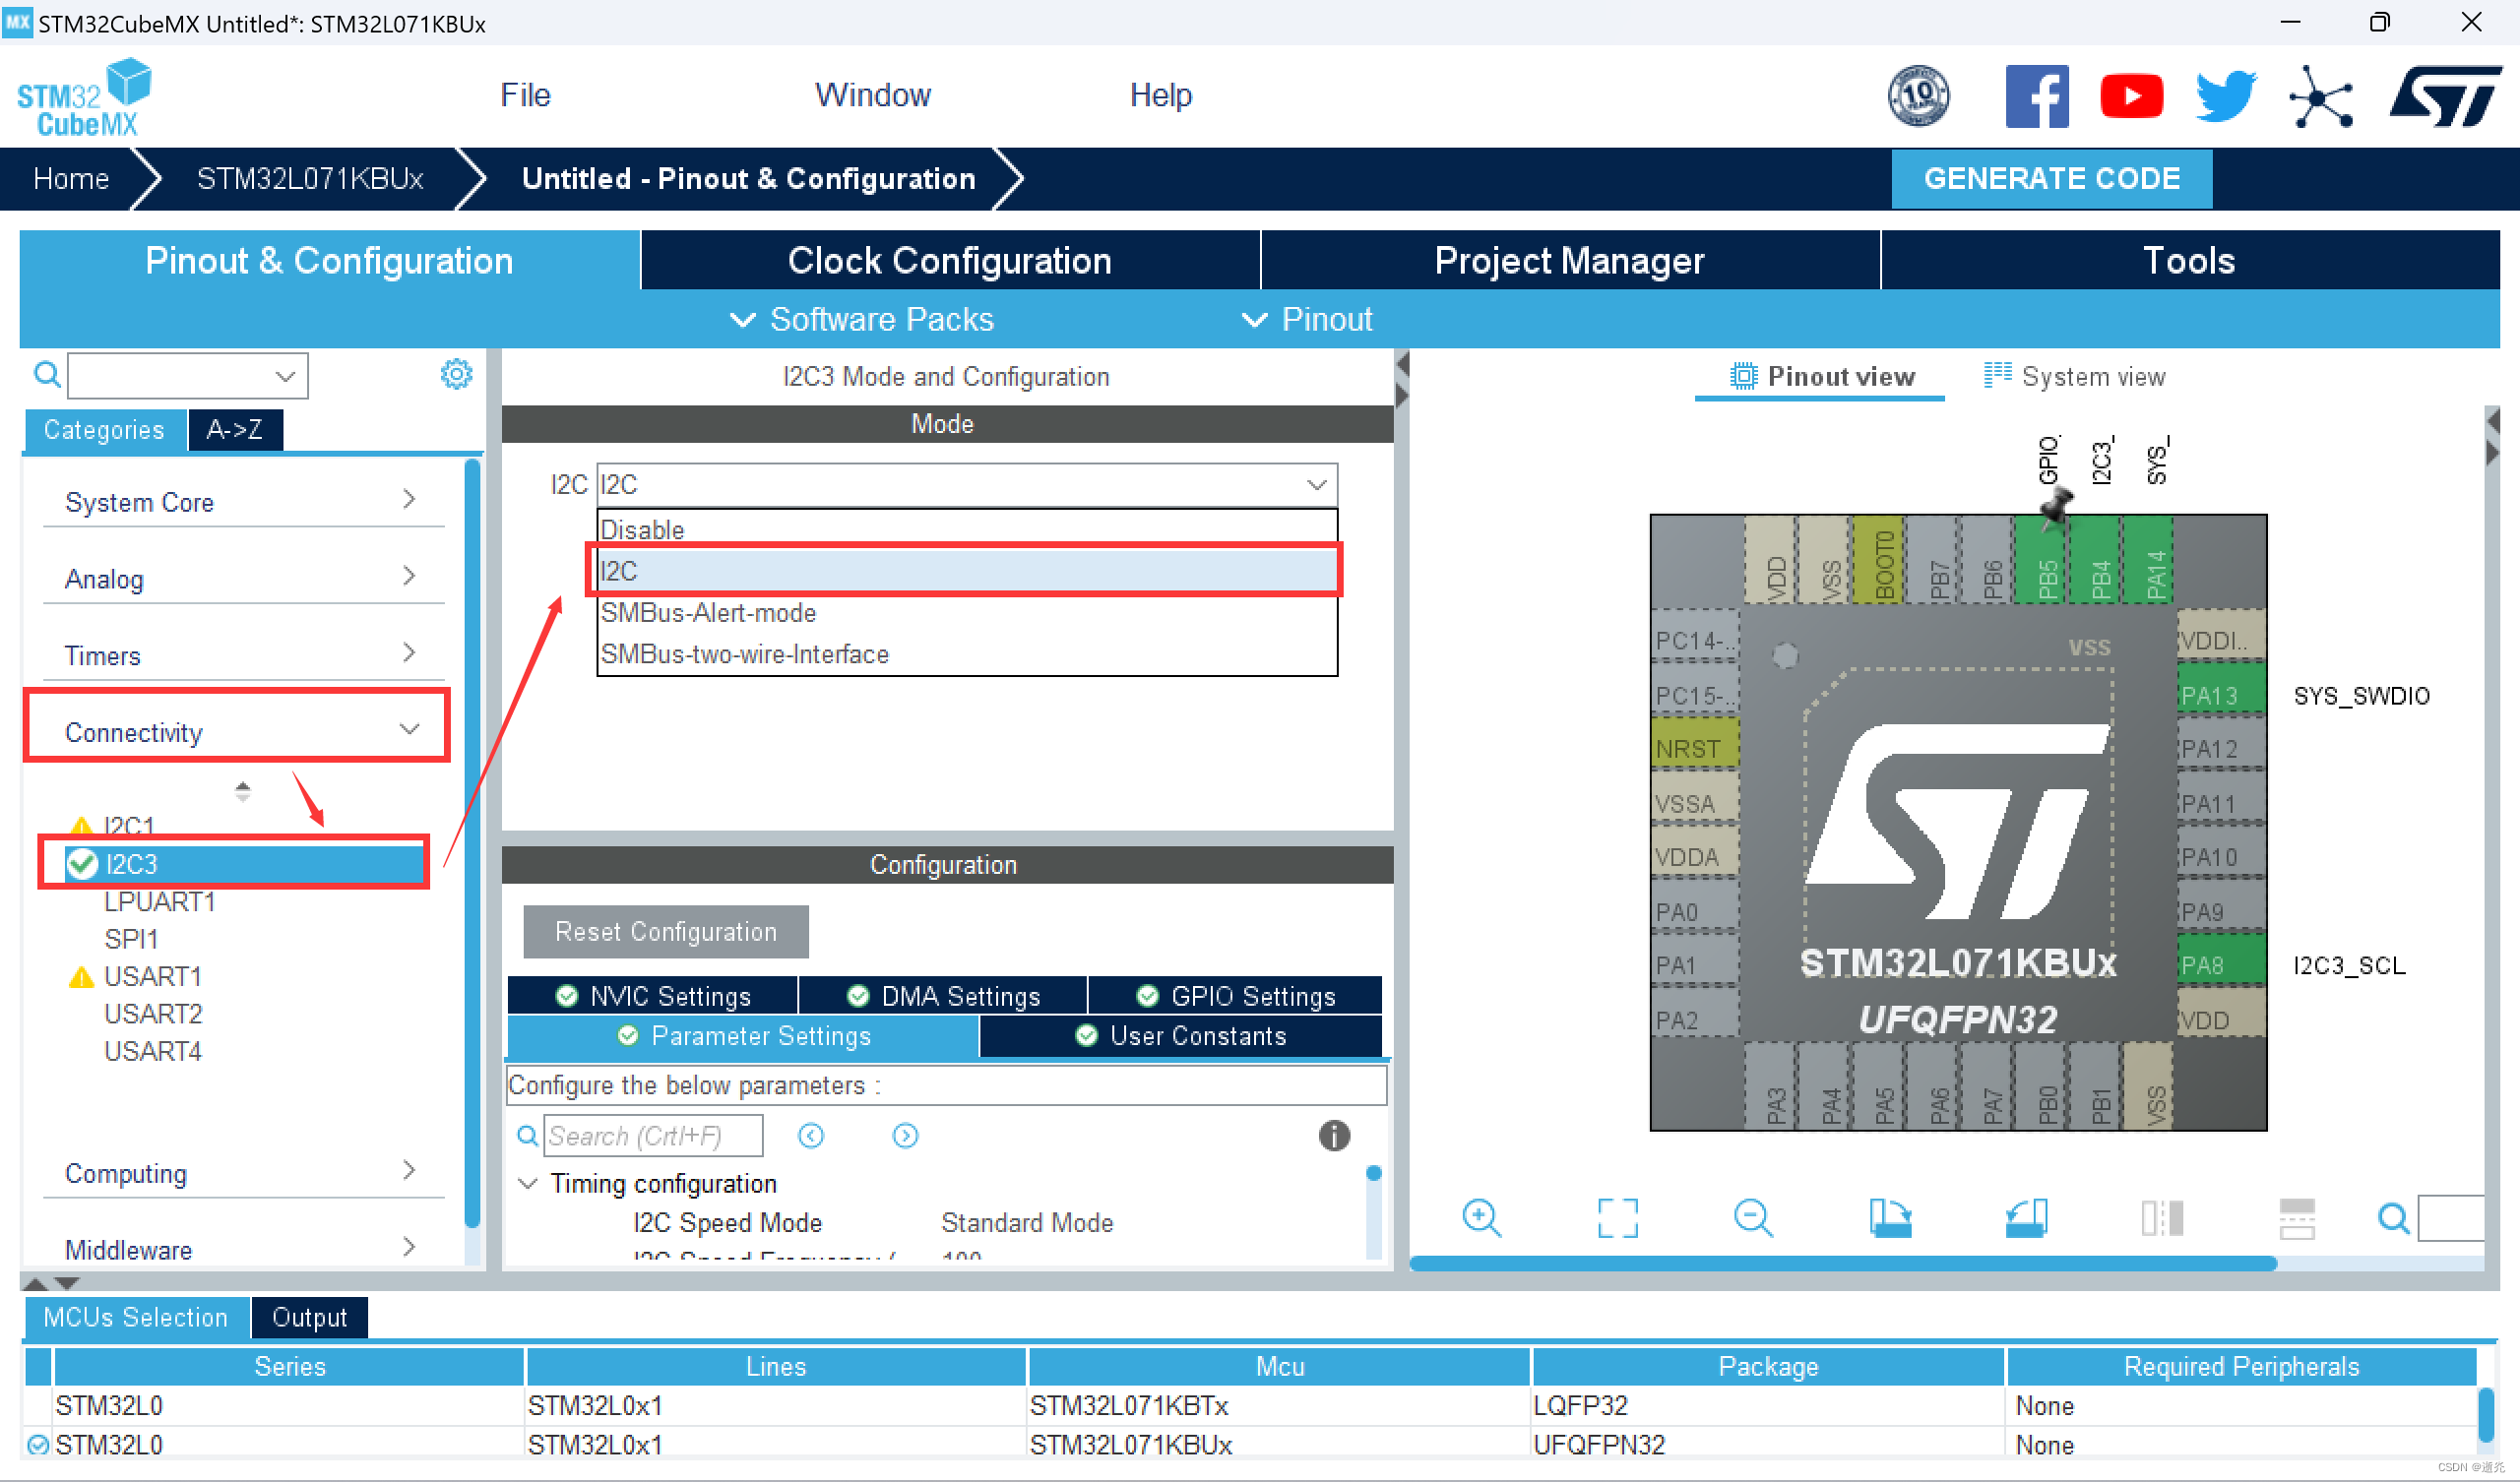The width and height of the screenshot is (2520, 1482).
Task: Switch to System view
Action: [2074, 376]
